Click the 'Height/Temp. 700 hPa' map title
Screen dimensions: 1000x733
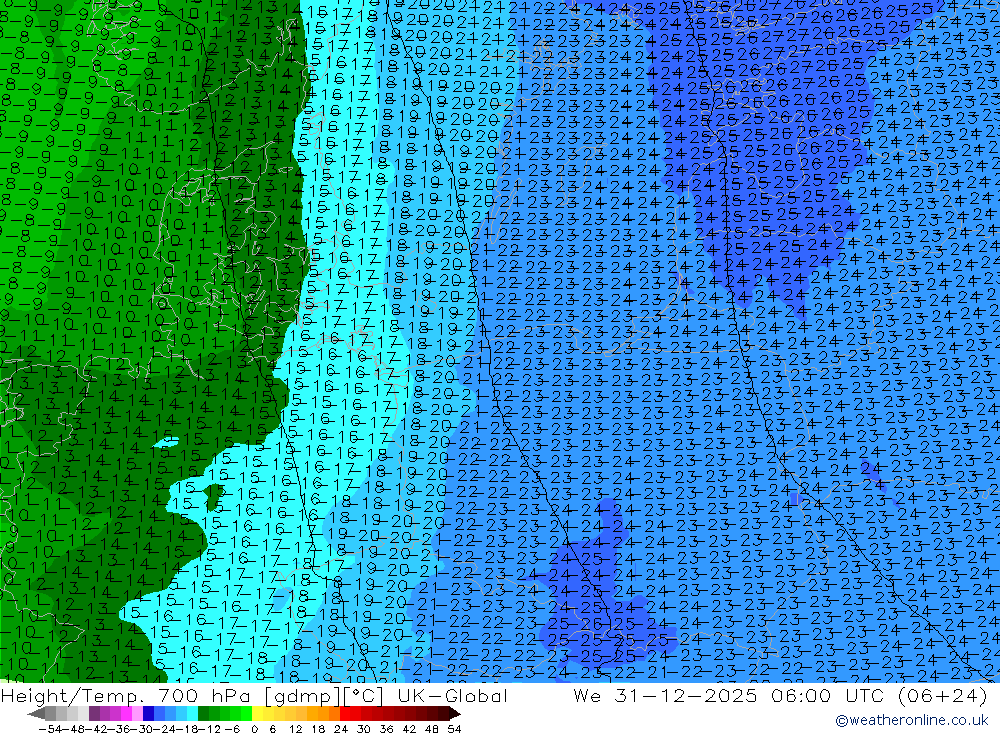click(x=126, y=696)
